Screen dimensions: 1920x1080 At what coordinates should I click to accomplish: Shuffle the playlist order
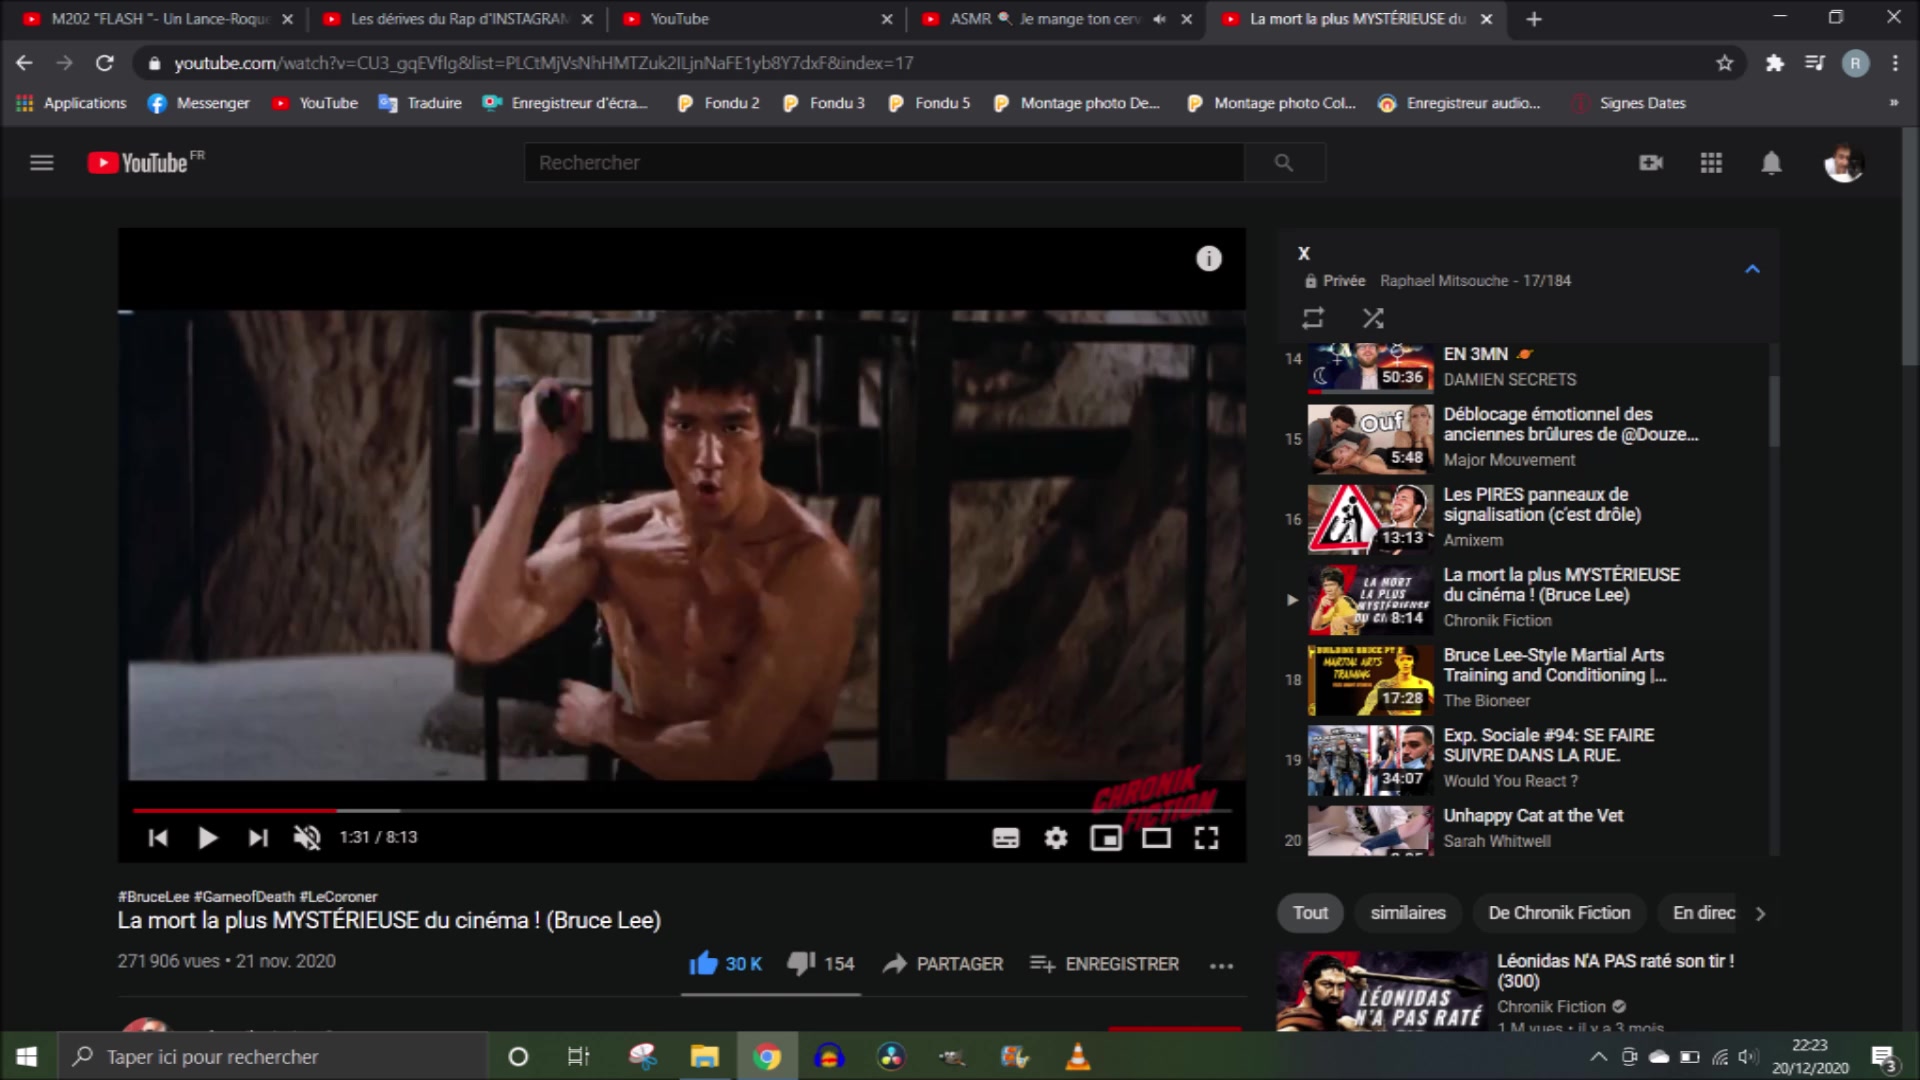1373,318
